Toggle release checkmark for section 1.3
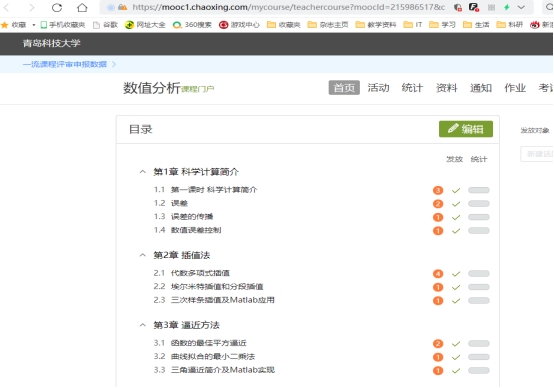554x388 pixels. pyautogui.click(x=456, y=217)
